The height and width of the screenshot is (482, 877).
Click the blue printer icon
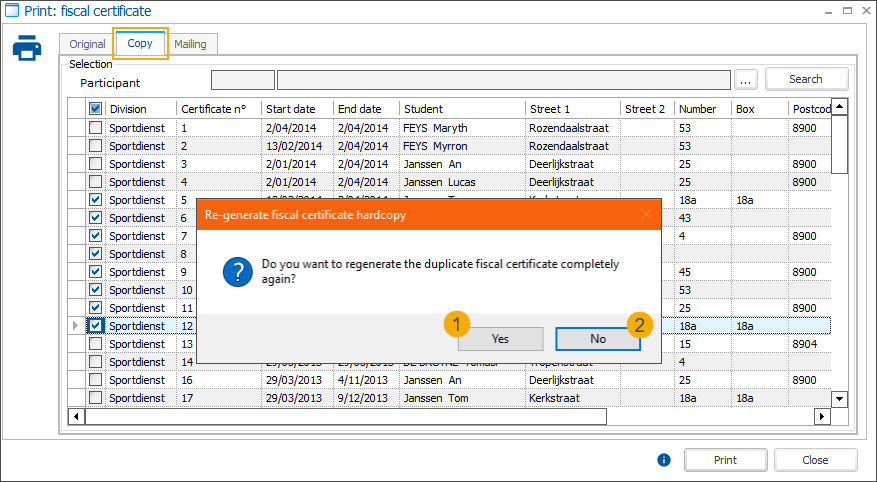[x=27, y=48]
